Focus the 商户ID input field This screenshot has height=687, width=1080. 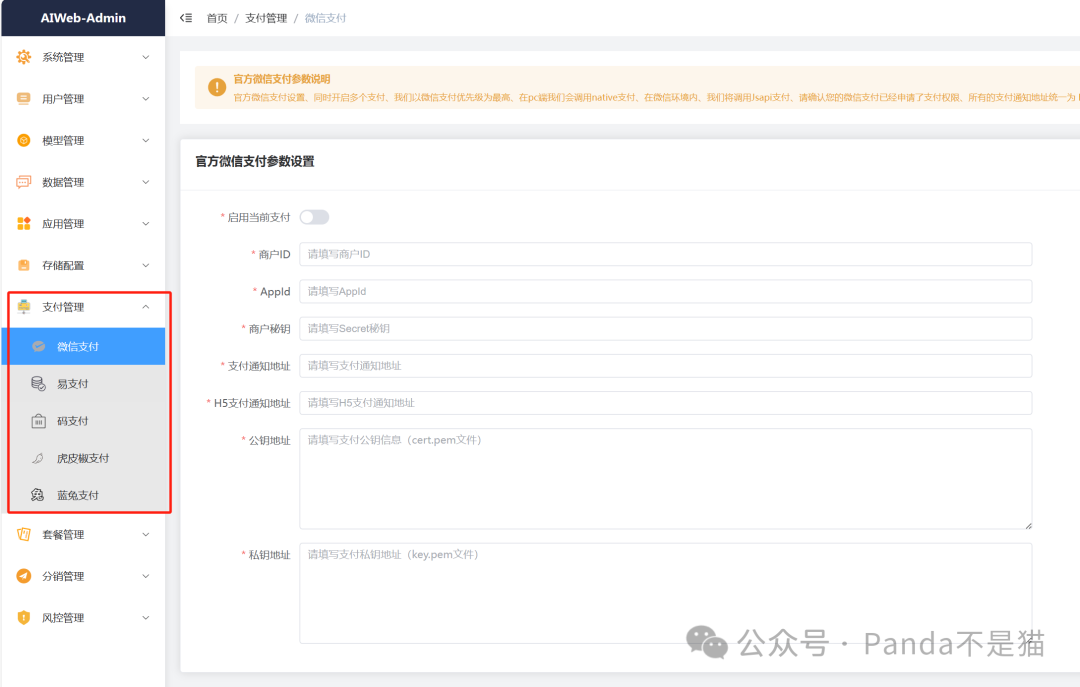click(665, 254)
